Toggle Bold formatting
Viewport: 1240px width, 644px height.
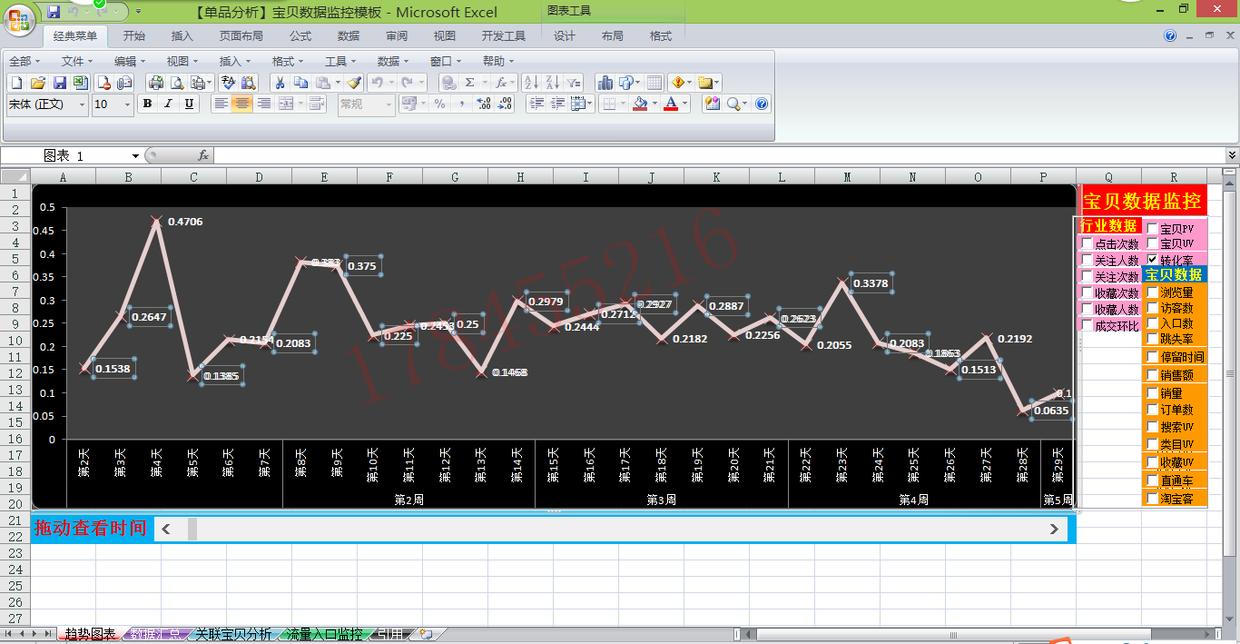click(147, 104)
